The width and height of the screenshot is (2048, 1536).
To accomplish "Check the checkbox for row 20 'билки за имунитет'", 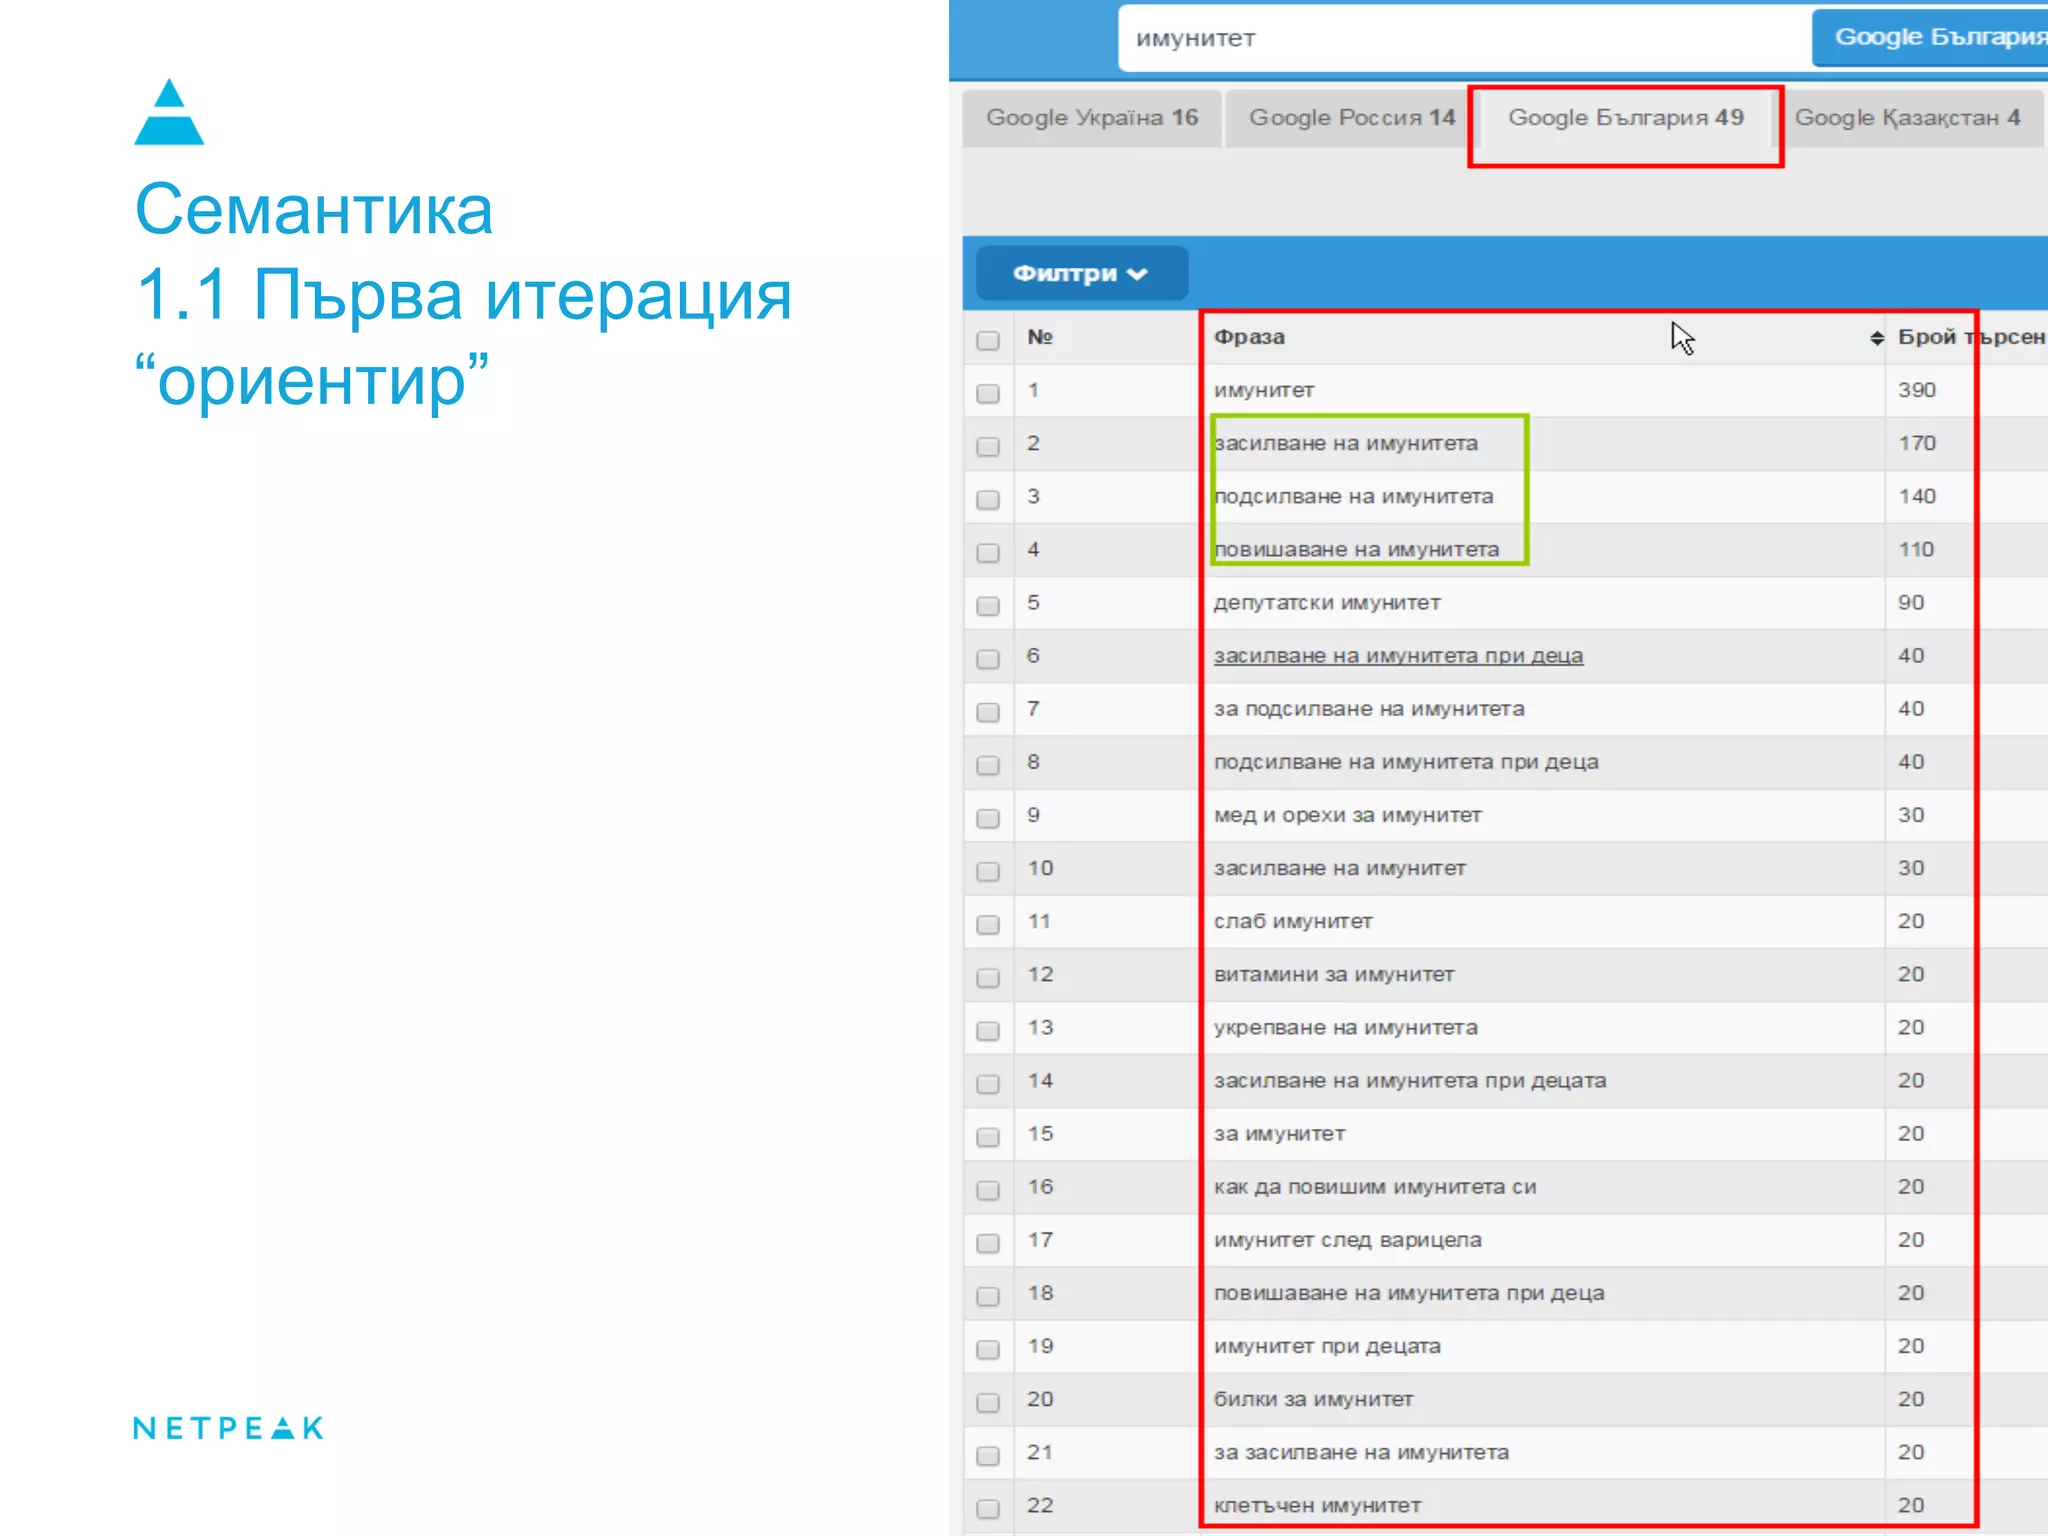I will [988, 1402].
